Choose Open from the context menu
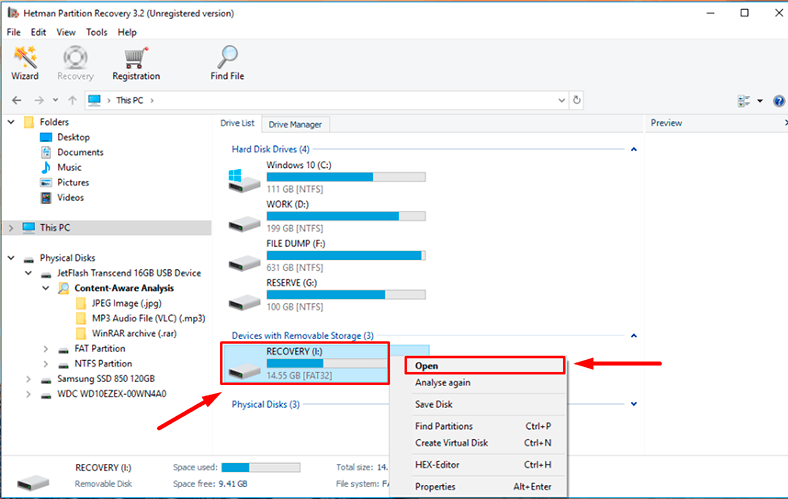Image resolution: width=788 pixels, height=499 pixels. pos(427,366)
